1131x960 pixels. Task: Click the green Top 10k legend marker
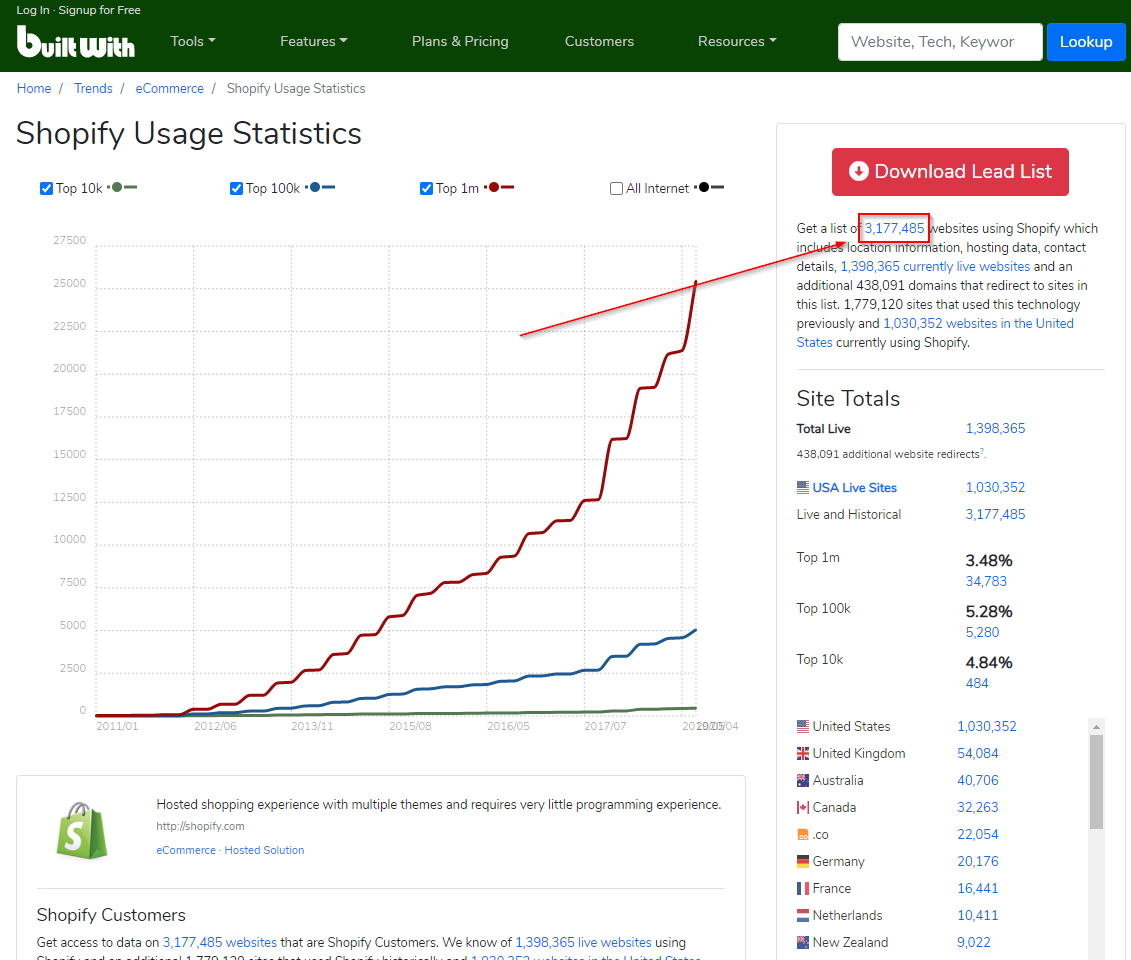pyautogui.click(x=122, y=188)
